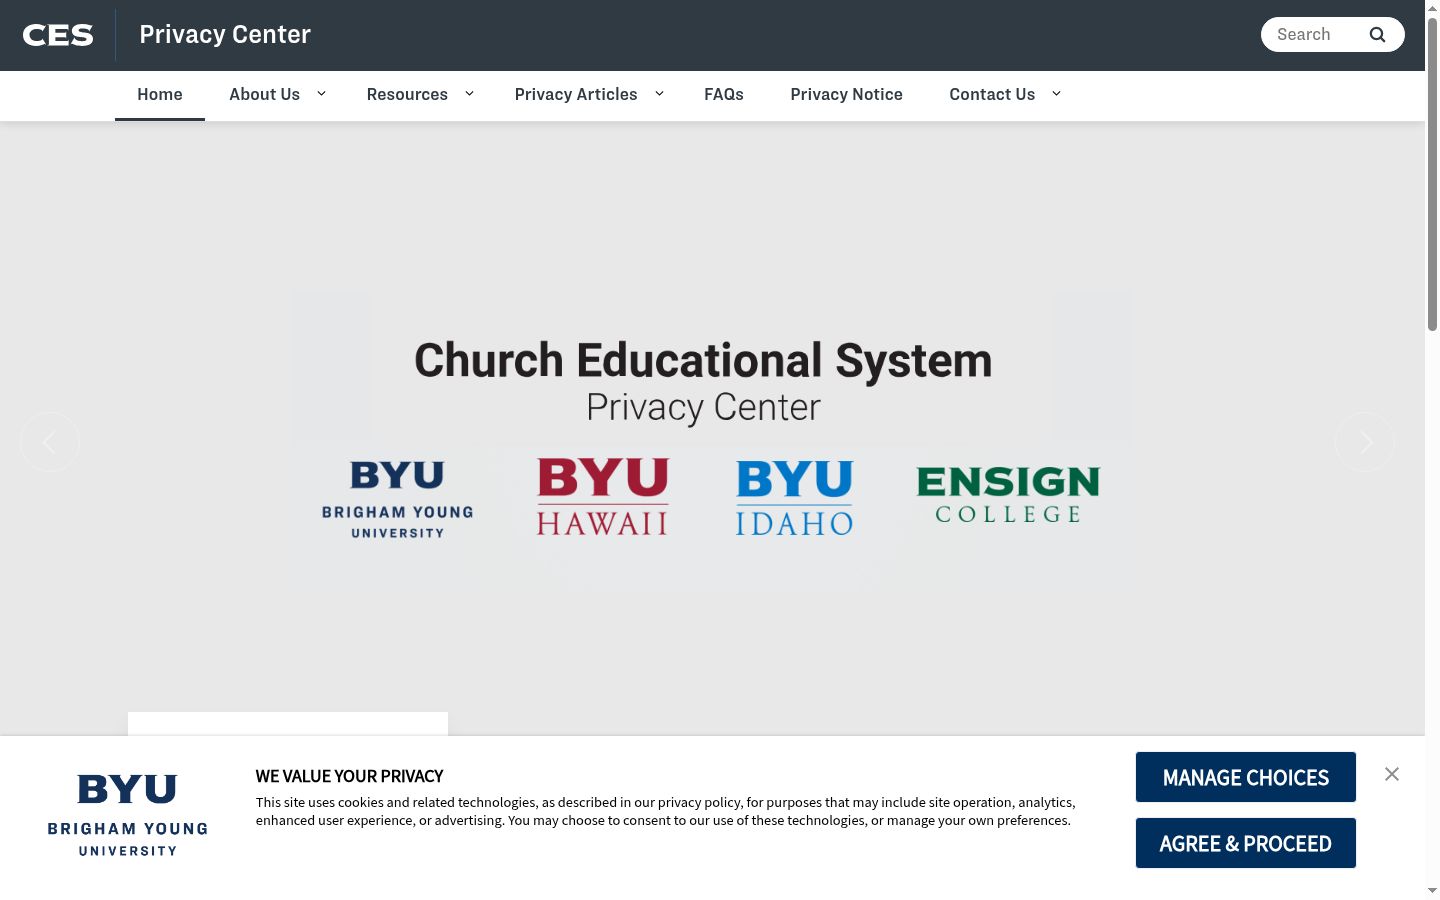Image resolution: width=1440 pixels, height=900 pixels.
Task: Open the Home tab
Action: click(160, 95)
